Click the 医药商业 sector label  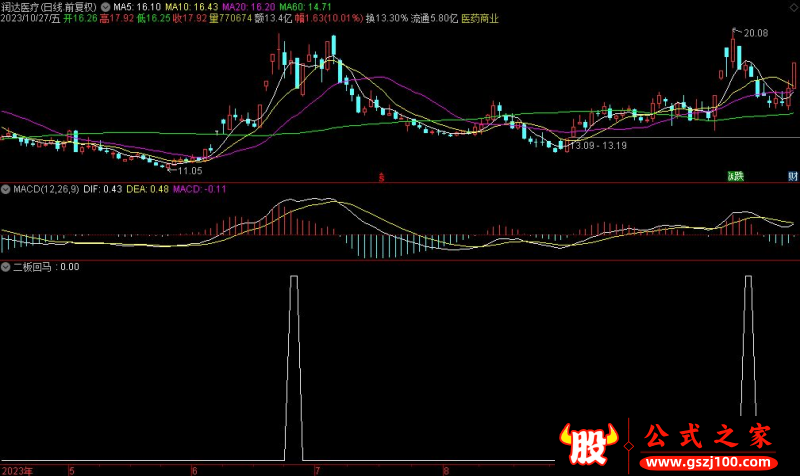pos(482,18)
